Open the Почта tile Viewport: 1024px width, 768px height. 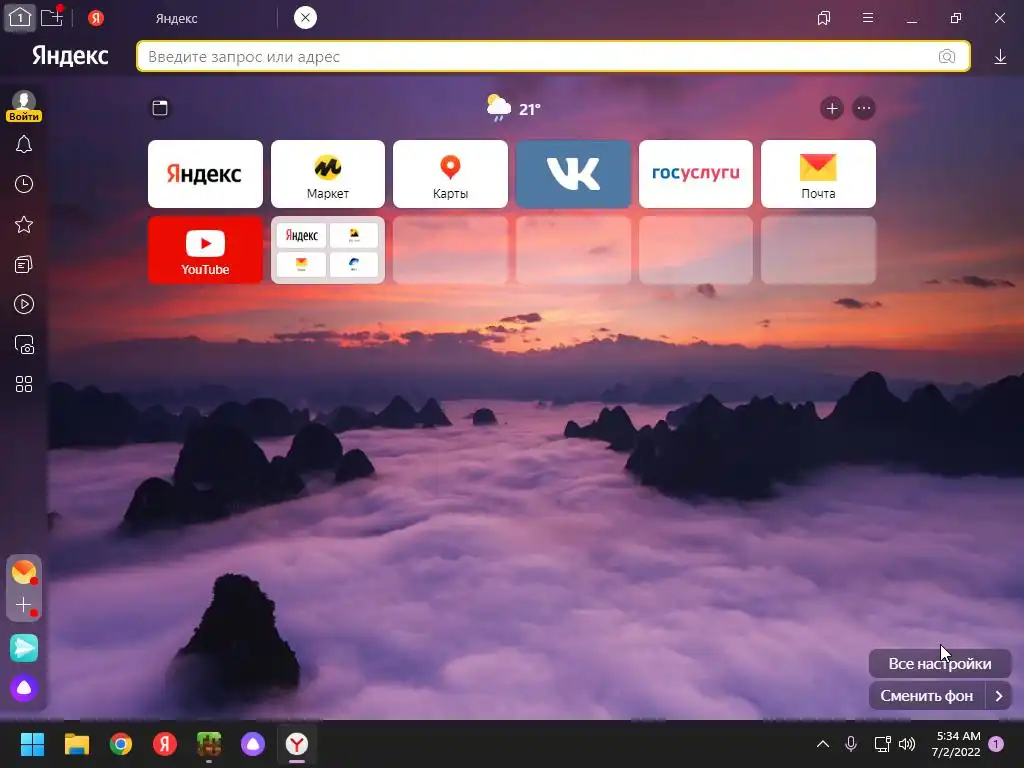coord(818,174)
